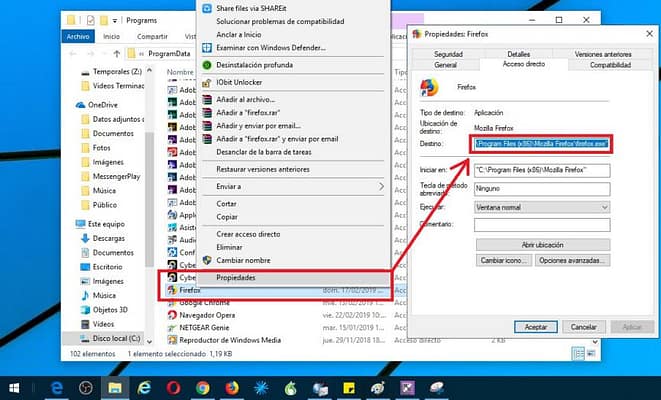Click the Firefox icon in the taskbar

pyautogui.click(x=231, y=387)
